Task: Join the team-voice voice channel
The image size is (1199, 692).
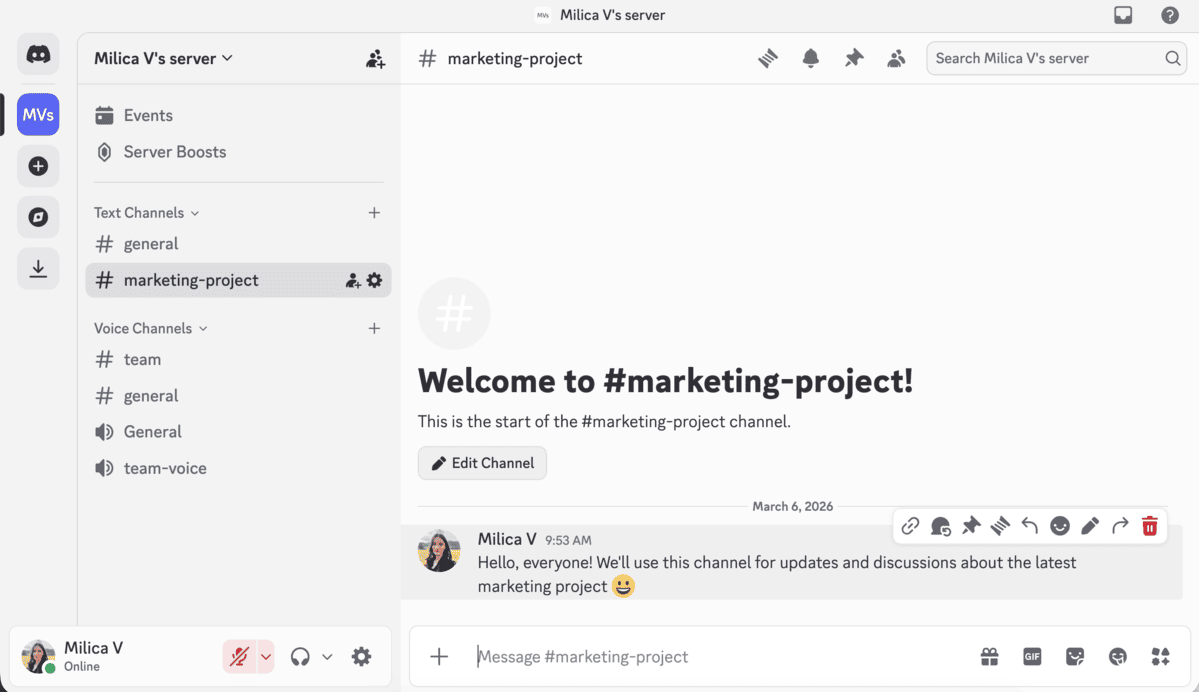Action: 165,468
